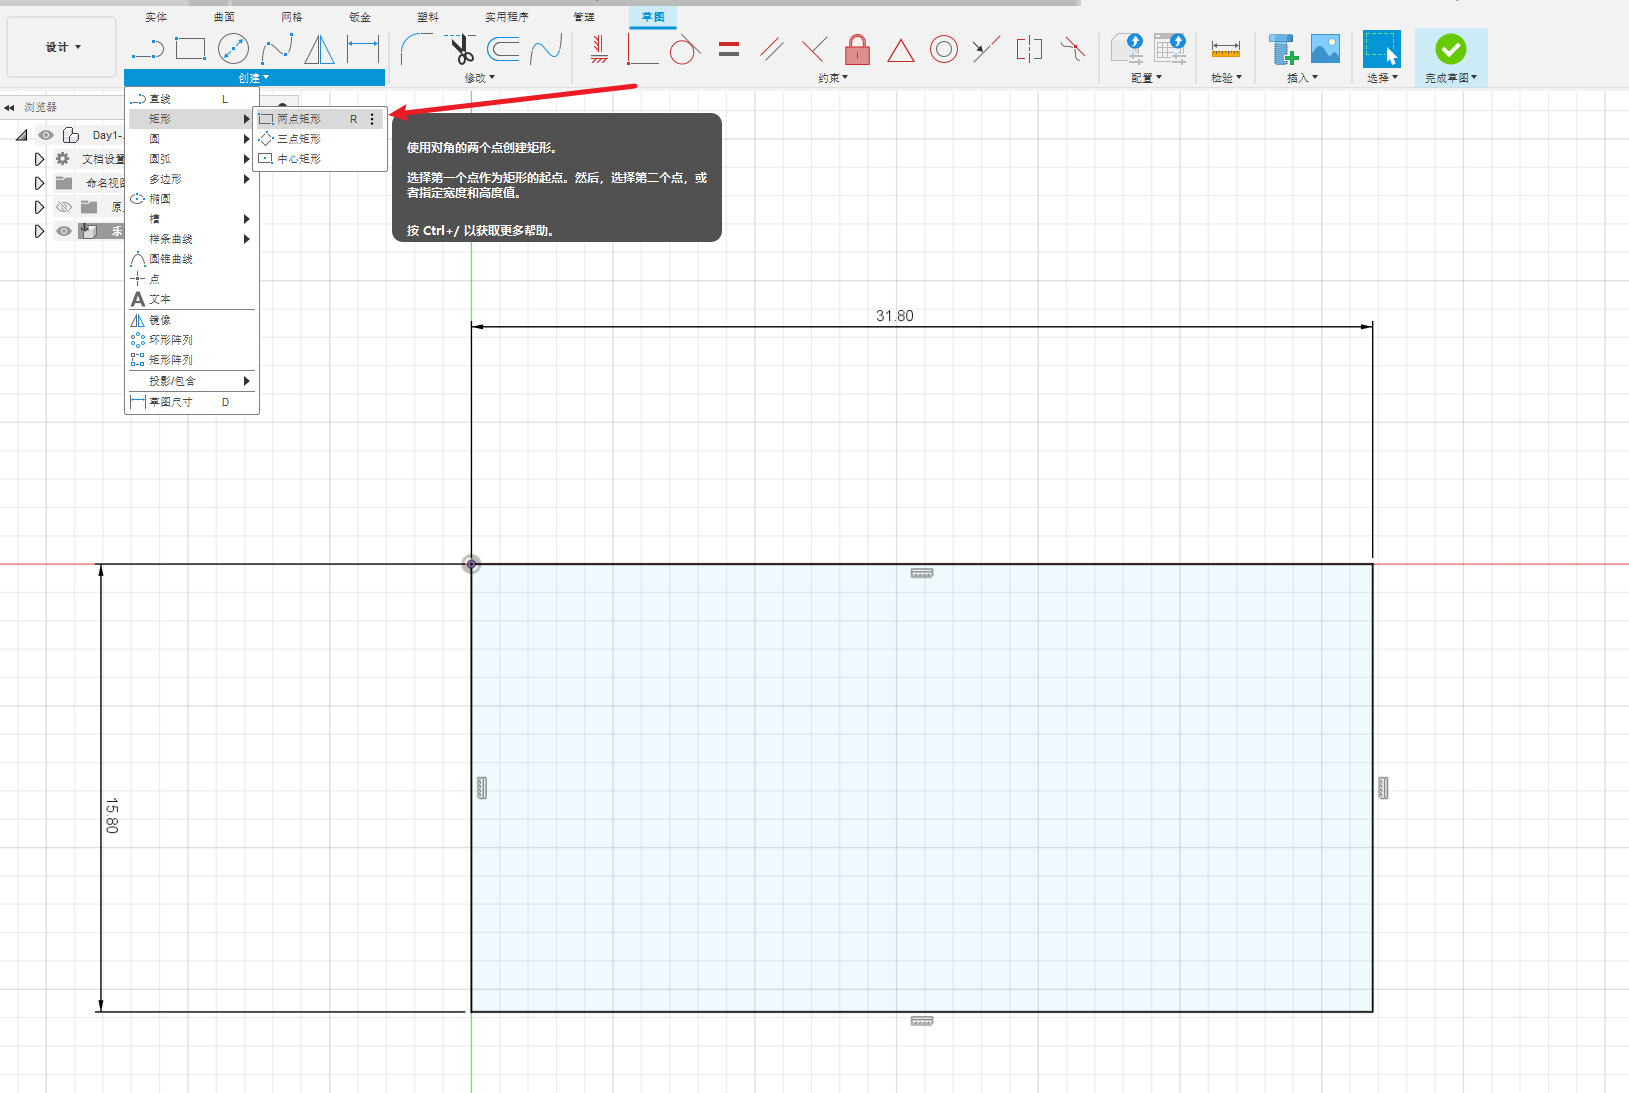The width and height of the screenshot is (1629, 1093).
Task: Click the 31.80 width dimension value
Action: coord(894,316)
